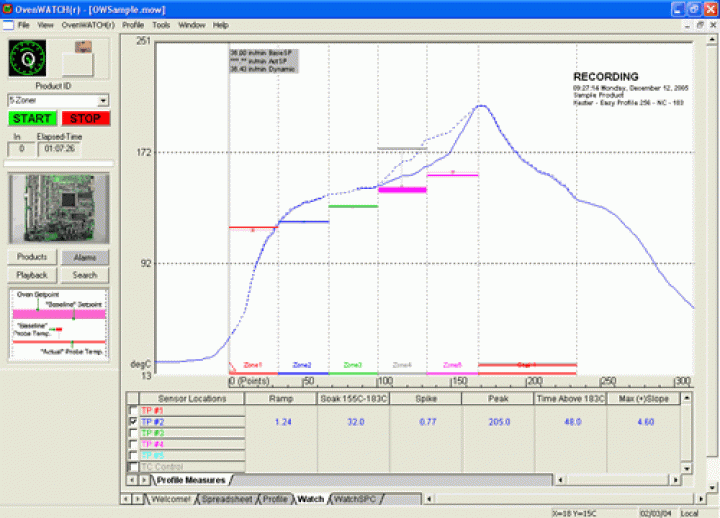The width and height of the screenshot is (720, 518).
Task: Click the document icon left of File menu
Action: click(8, 25)
